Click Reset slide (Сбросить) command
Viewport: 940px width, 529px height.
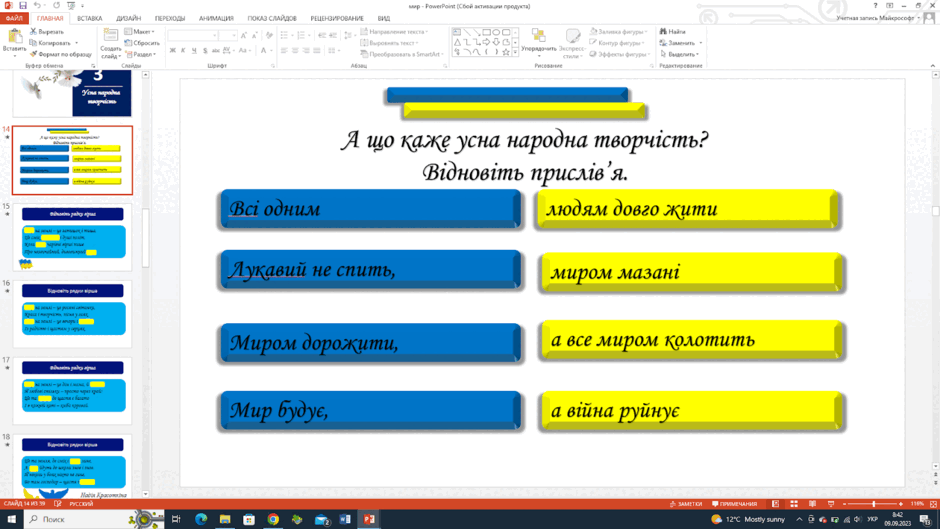(x=142, y=43)
